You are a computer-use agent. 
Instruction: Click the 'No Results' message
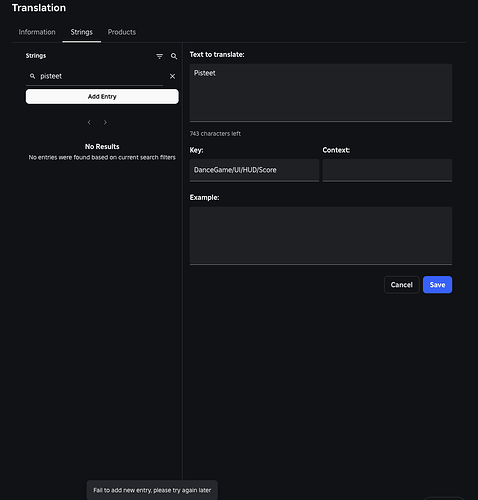point(102,147)
